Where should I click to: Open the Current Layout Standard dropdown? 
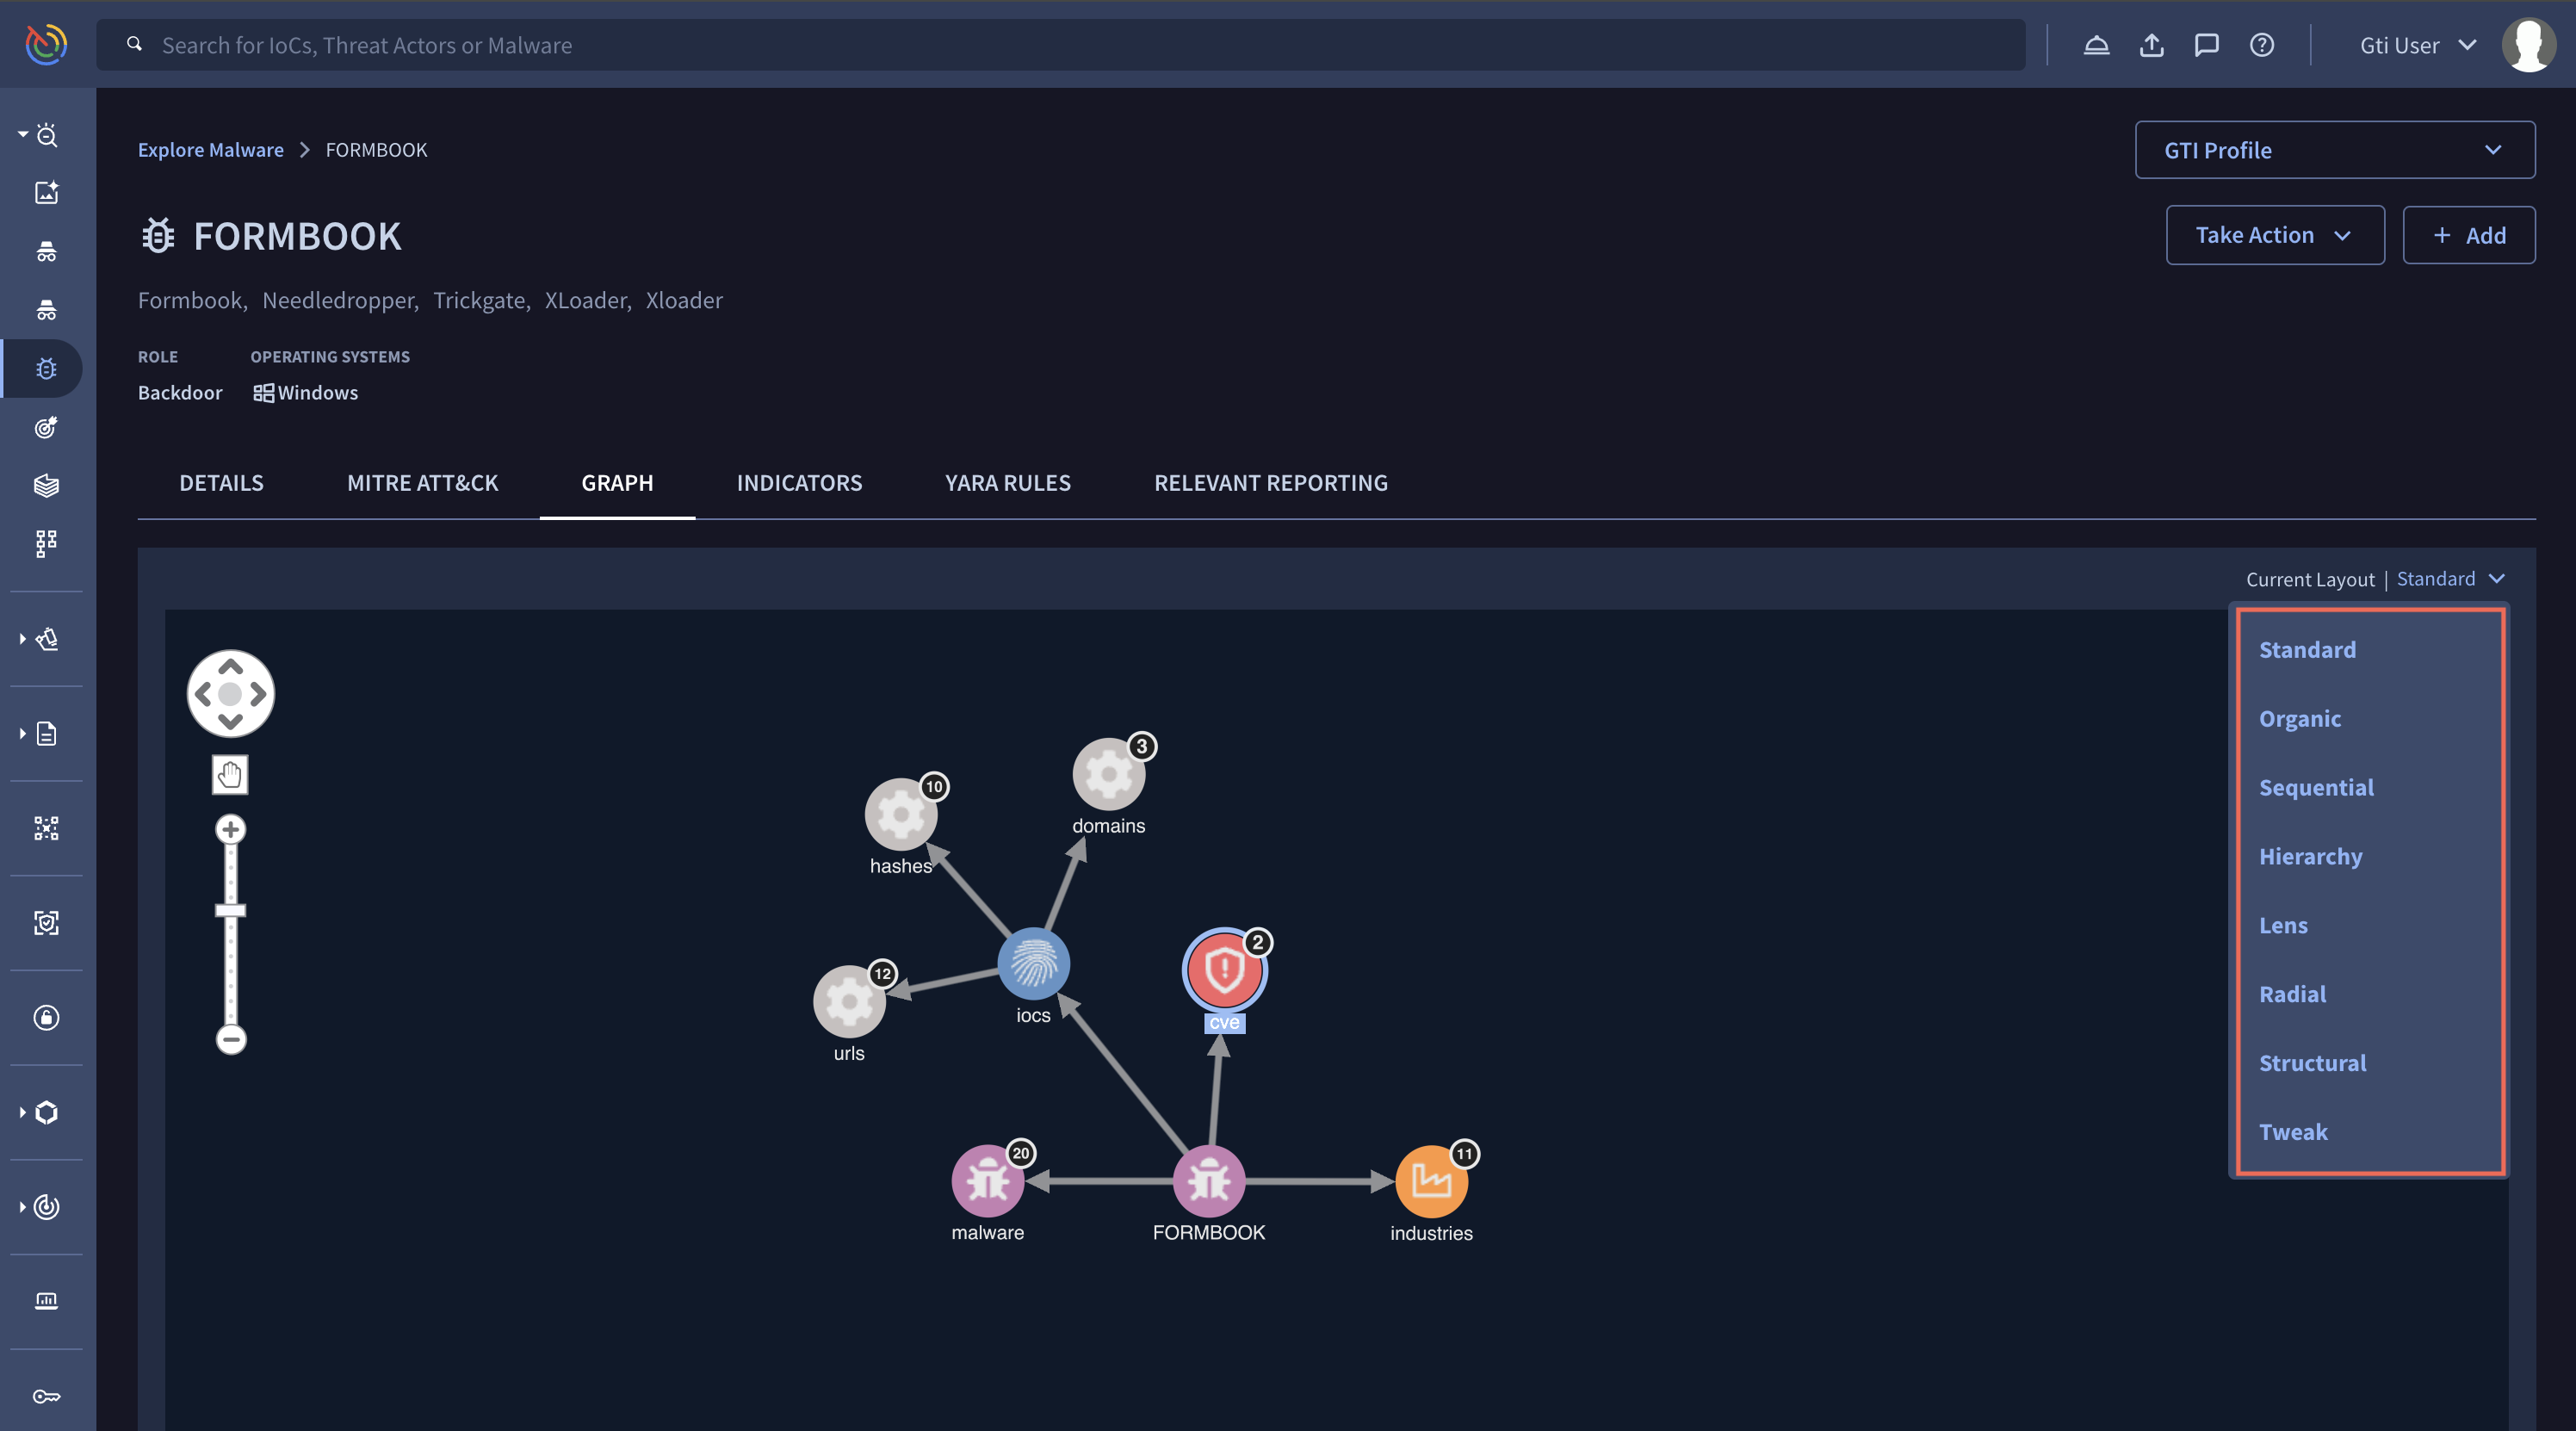tap(2450, 579)
